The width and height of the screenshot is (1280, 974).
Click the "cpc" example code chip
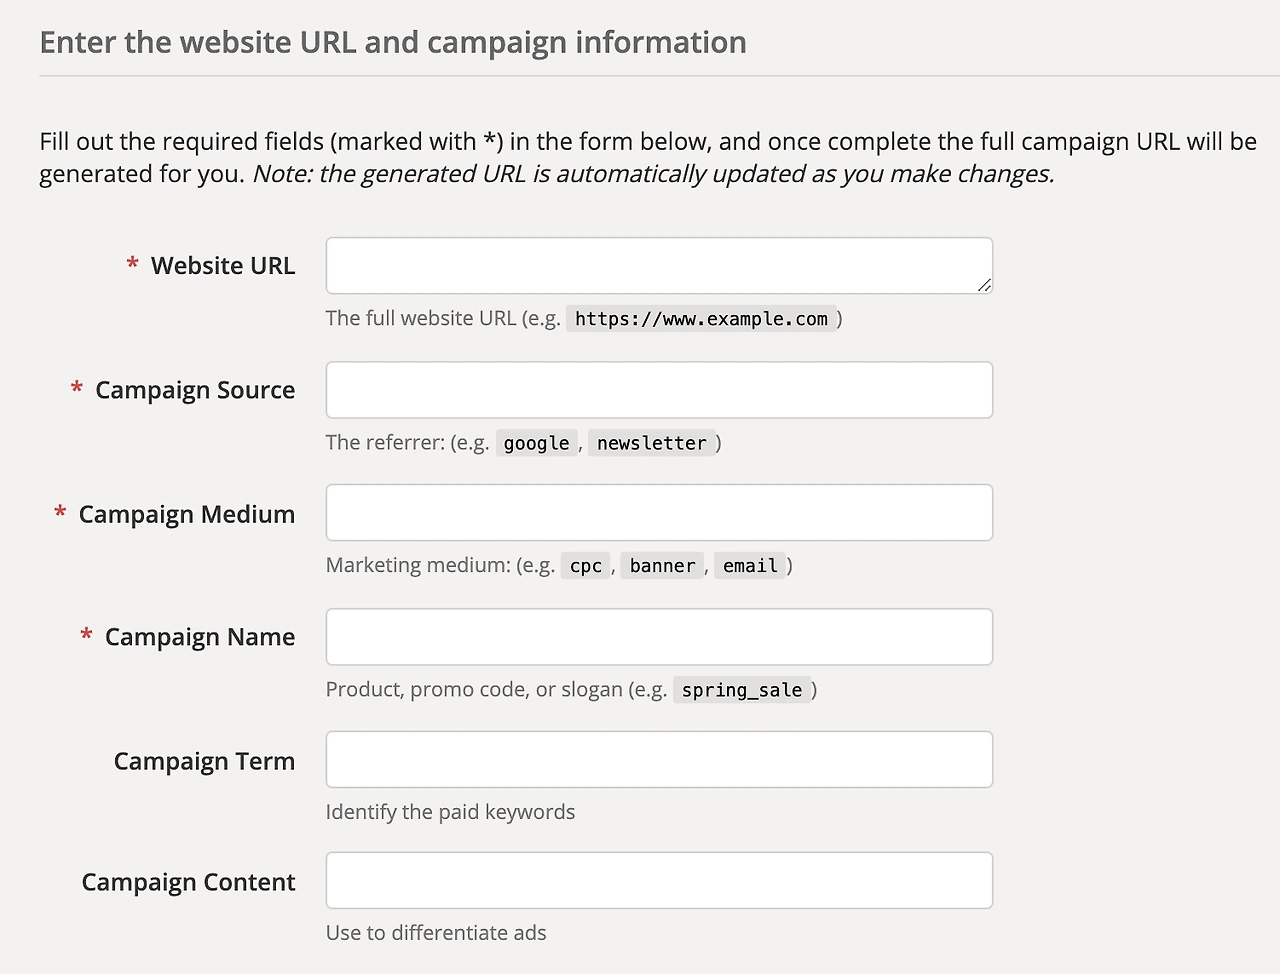pyautogui.click(x=586, y=566)
